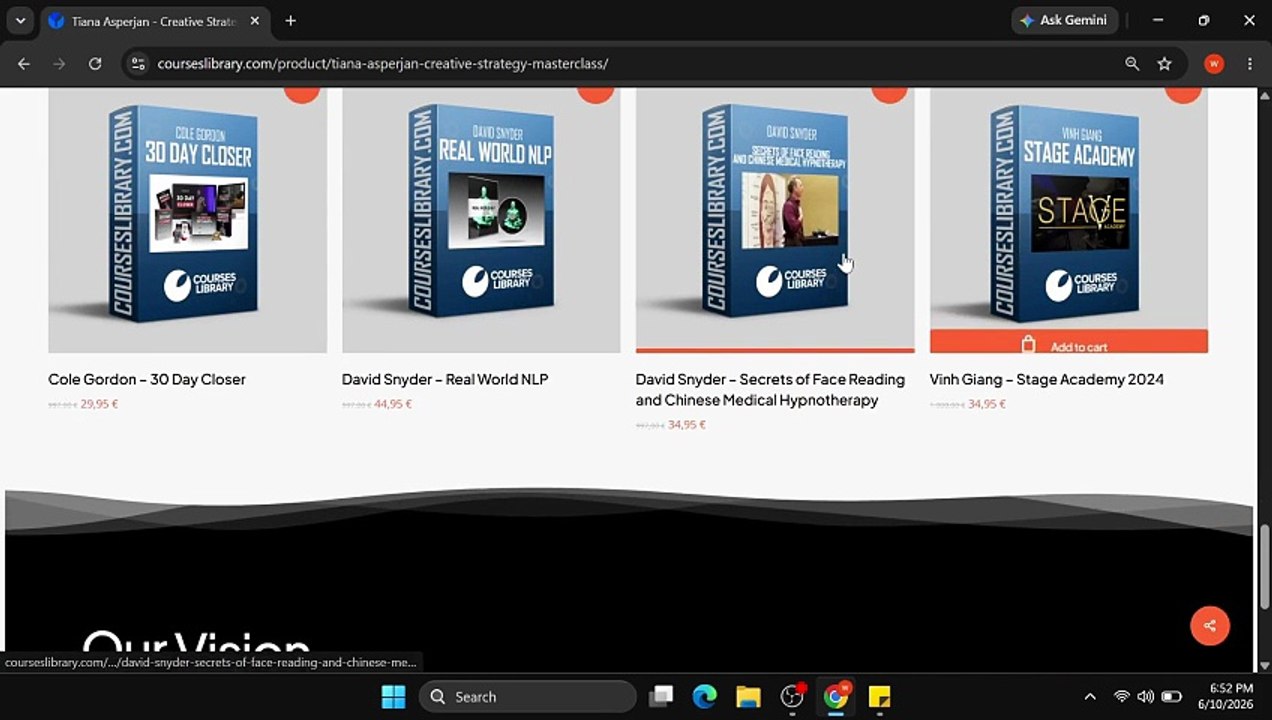Viewport: 1272px width, 720px height.
Task: Click the Face Reading 34,95 € price
Action: (x=687, y=425)
